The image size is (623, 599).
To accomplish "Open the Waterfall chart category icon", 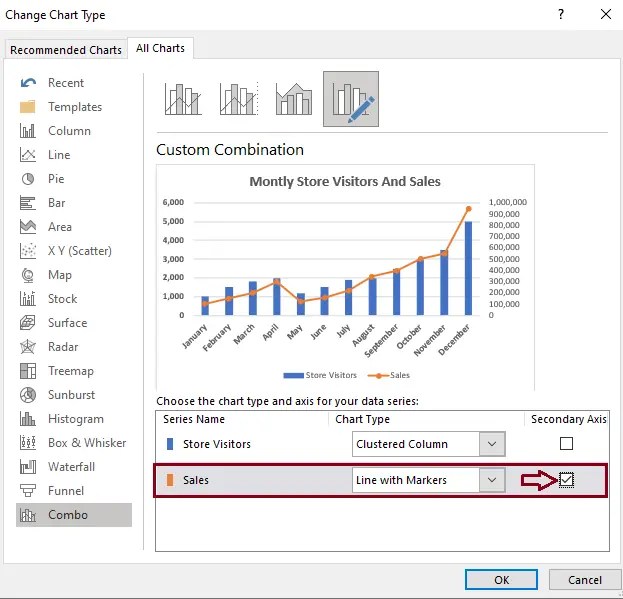I will pyautogui.click(x=28, y=467).
